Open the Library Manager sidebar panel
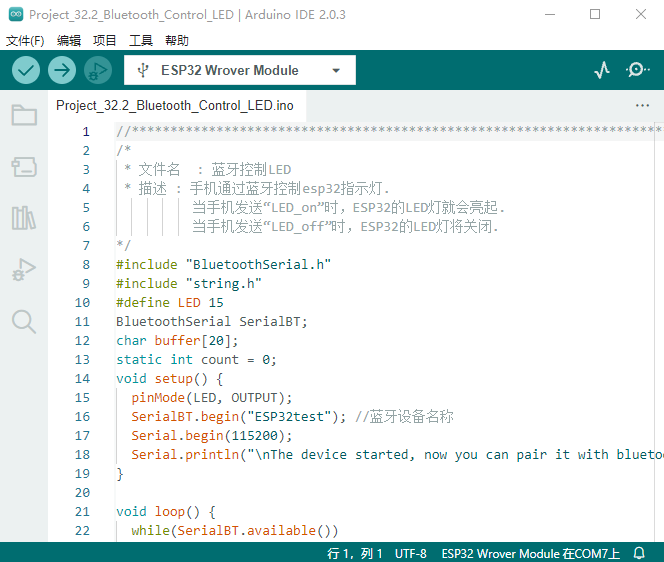The width and height of the screenshot is (664, 562). 24,218
